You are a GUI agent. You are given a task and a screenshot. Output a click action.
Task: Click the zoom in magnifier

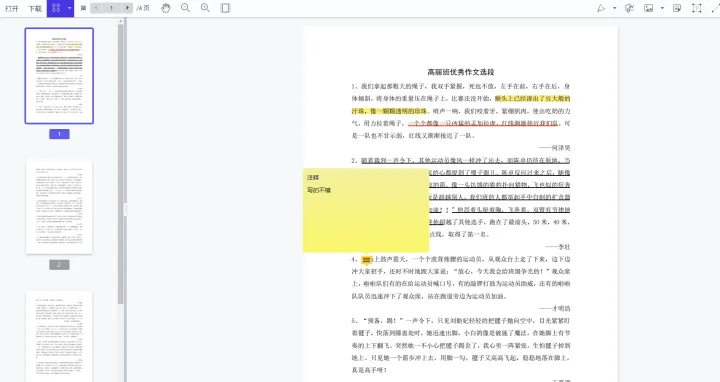(205, 8)
